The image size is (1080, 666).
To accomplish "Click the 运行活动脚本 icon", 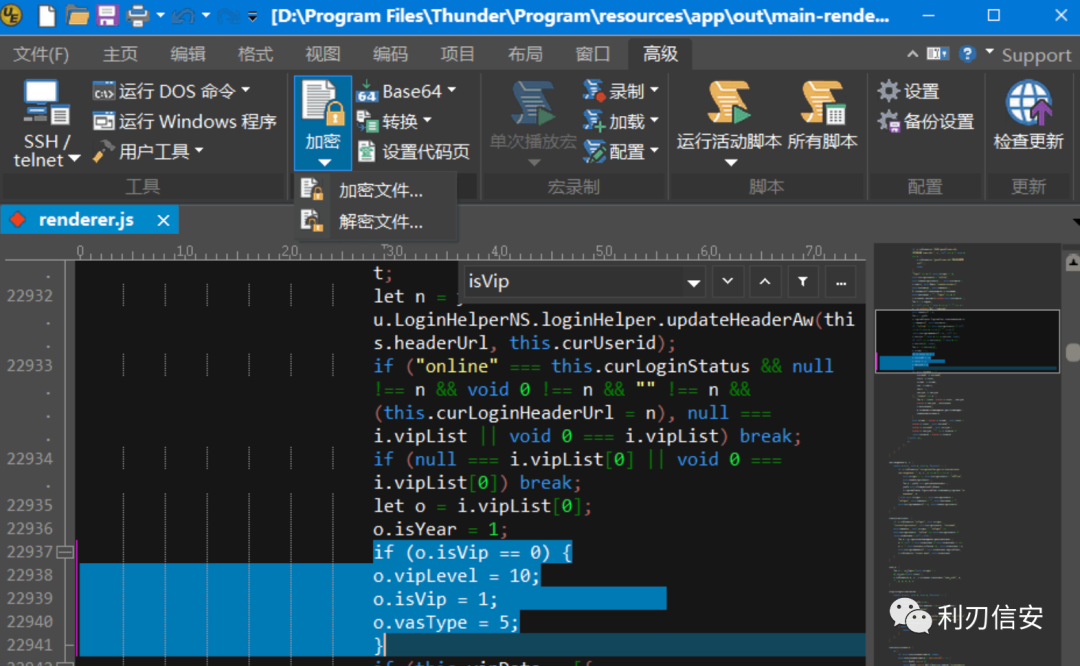I will (x=729, y=102).
